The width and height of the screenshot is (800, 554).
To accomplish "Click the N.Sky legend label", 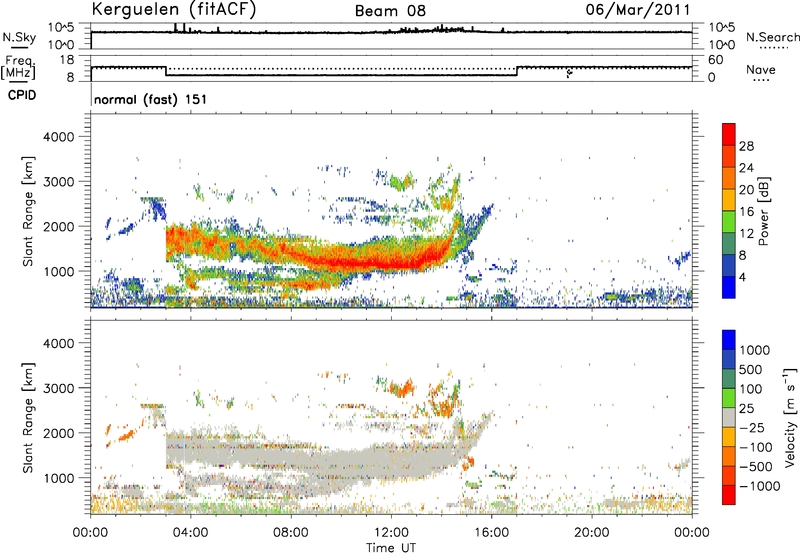I will (19, 37).
